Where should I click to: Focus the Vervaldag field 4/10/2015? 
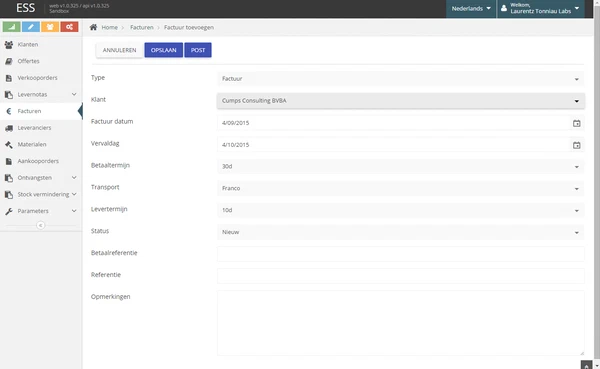coord(394,145)
